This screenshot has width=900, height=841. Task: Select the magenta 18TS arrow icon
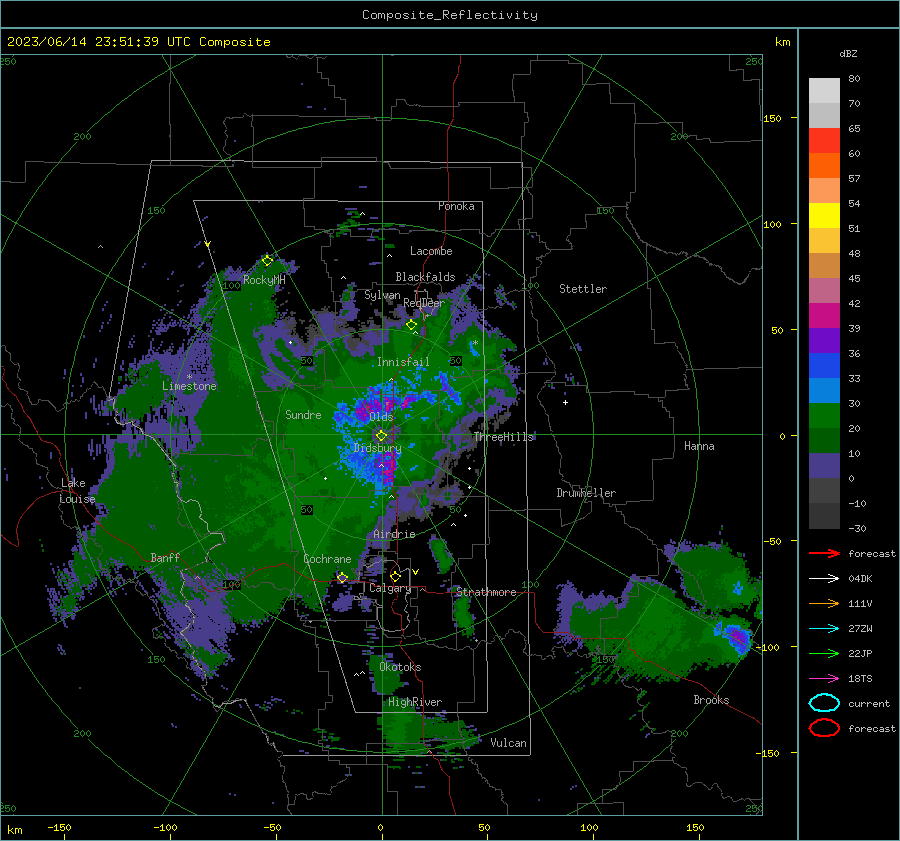[x=824, y=678]
